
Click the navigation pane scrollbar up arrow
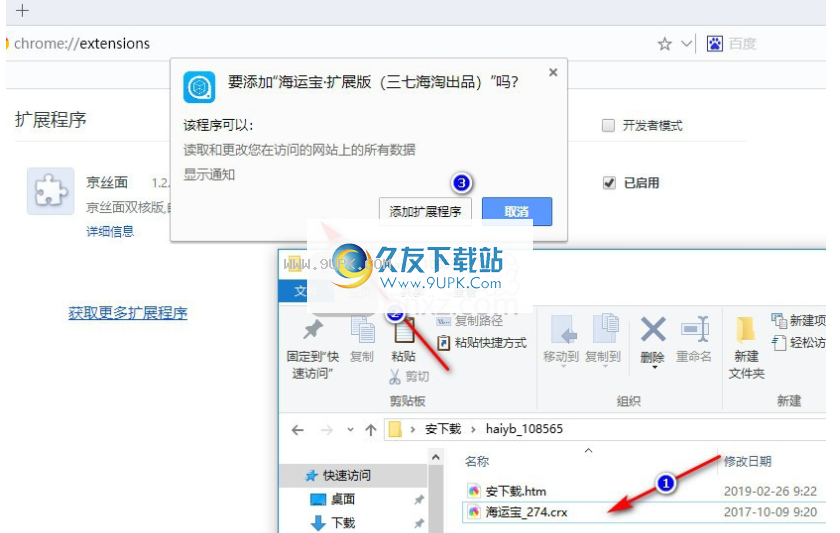coord(436,457)
